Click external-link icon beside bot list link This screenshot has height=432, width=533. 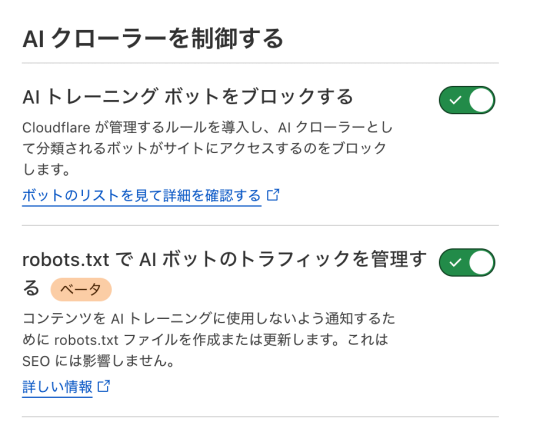tap(273, 195)
